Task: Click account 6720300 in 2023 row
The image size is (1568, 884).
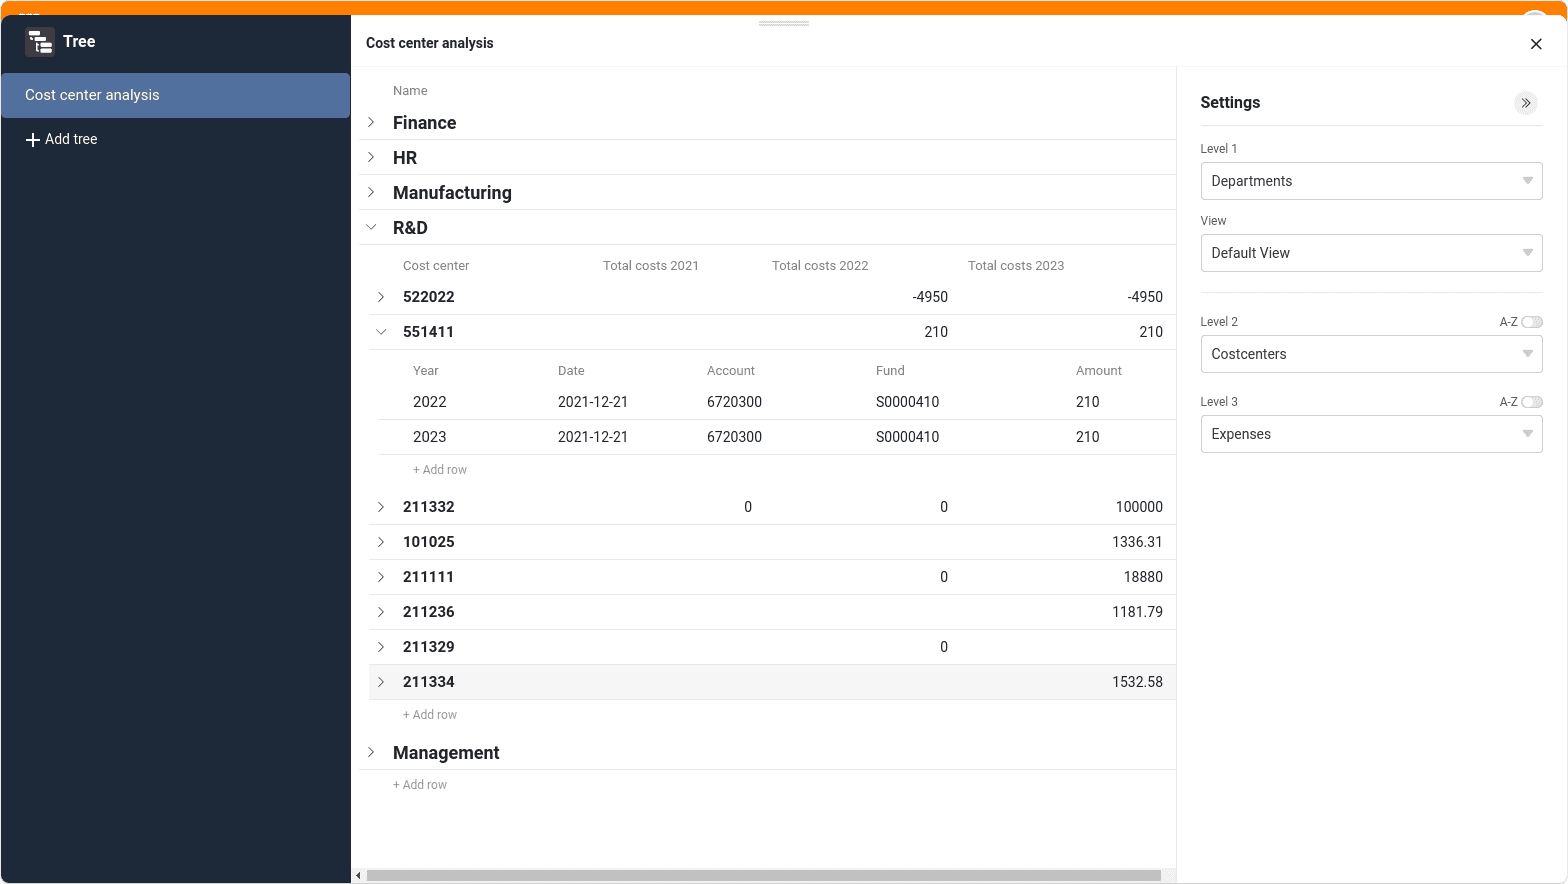Action: pyautogui.click(x=734, y=437)
